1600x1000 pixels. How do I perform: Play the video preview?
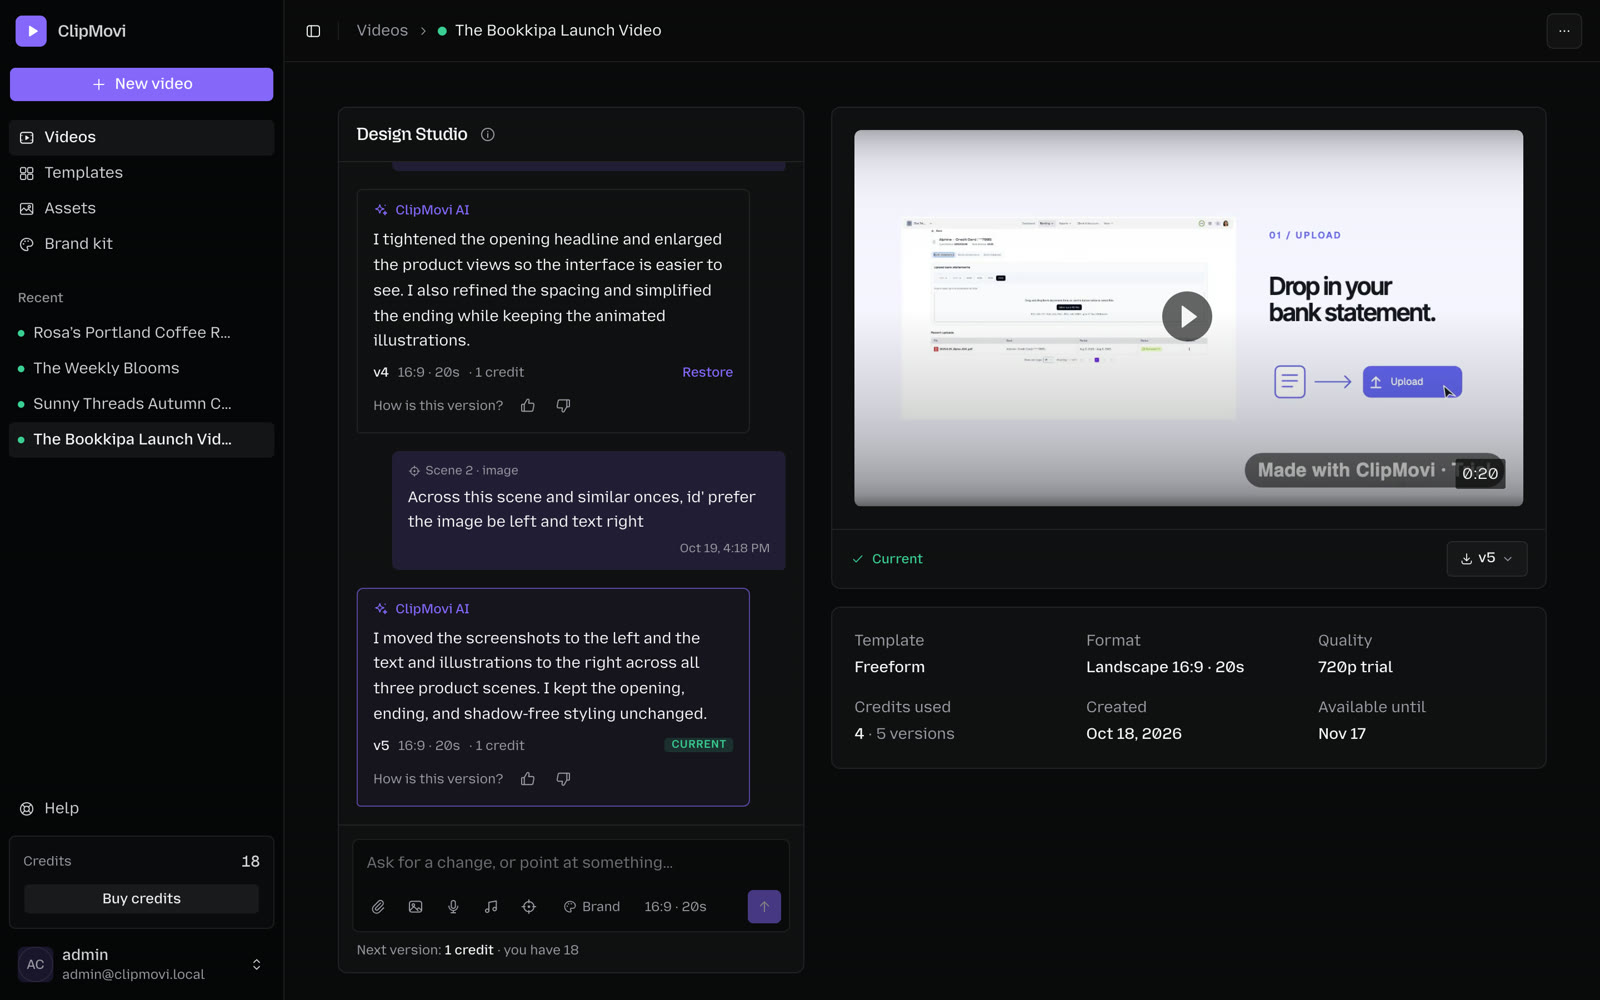pyautogui.click(x=1187, y=317)
